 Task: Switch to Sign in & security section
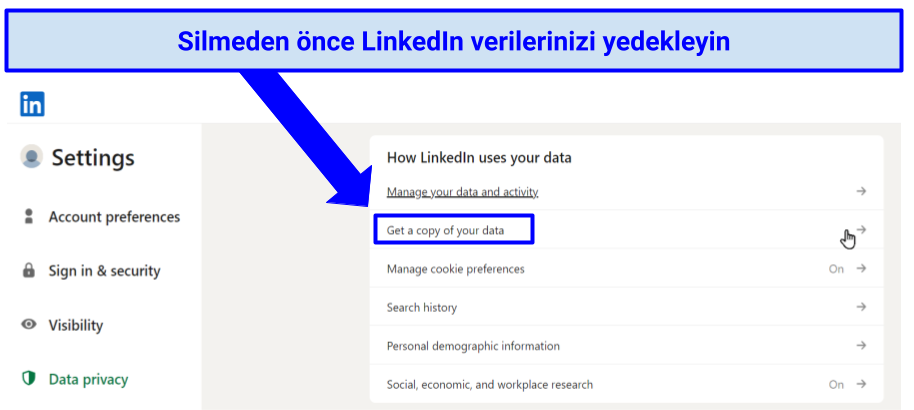pyautogui.click(x=104, y=271)
